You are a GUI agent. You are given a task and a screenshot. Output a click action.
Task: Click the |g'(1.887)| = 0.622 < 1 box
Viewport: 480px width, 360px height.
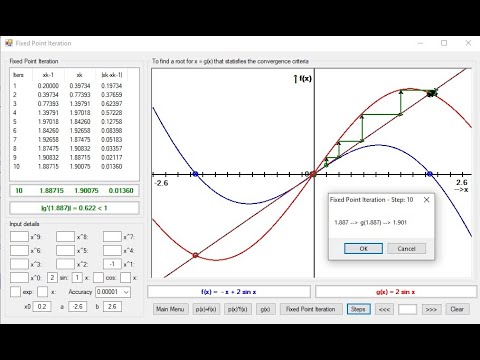coord(74,208)
